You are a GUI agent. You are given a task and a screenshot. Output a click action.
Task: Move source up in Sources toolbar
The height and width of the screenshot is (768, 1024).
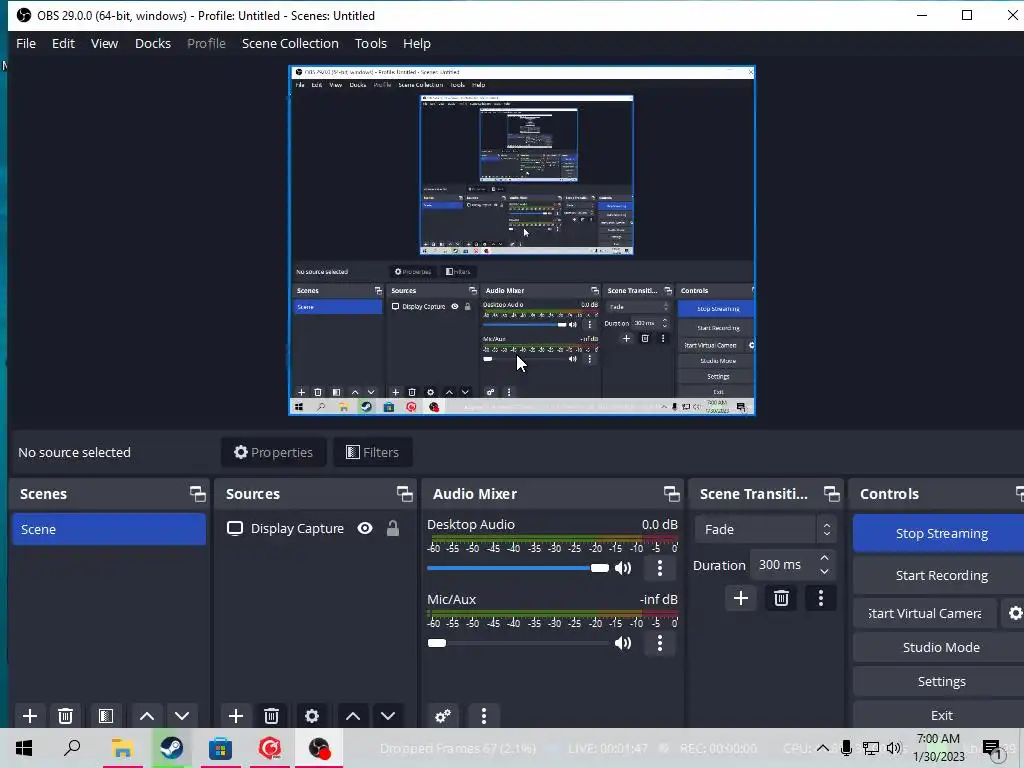pyautogui.click(x=353, y=716)
